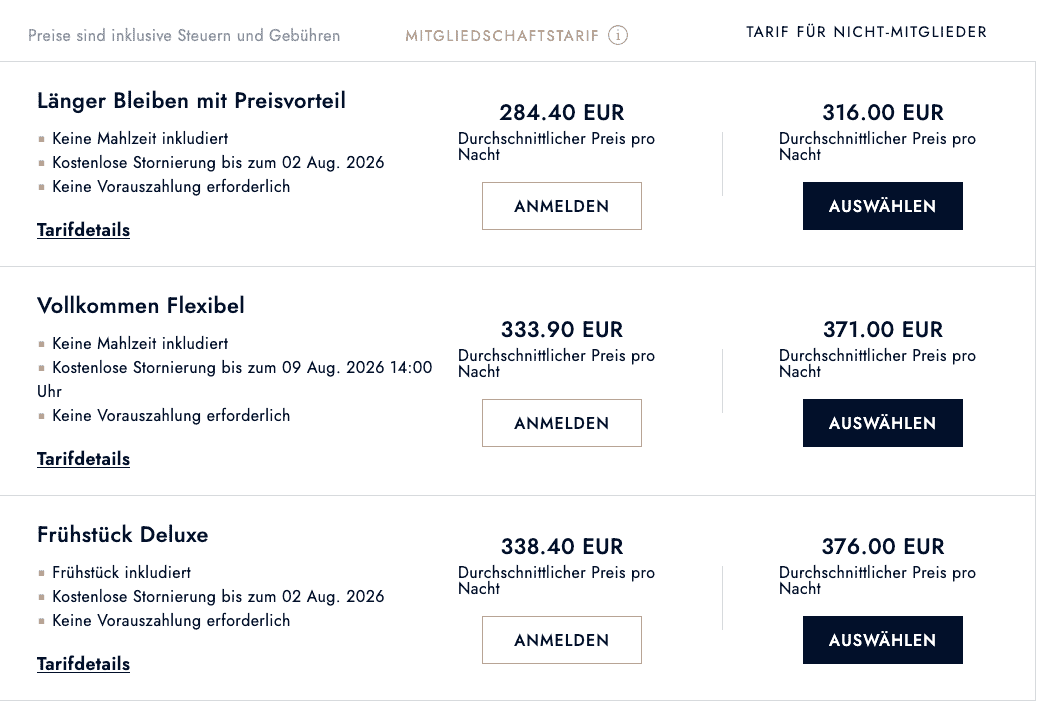Screen dimensions: 1062x726
Task: Select the 371.00 EUR non-member rate
Action: [883, 423]
